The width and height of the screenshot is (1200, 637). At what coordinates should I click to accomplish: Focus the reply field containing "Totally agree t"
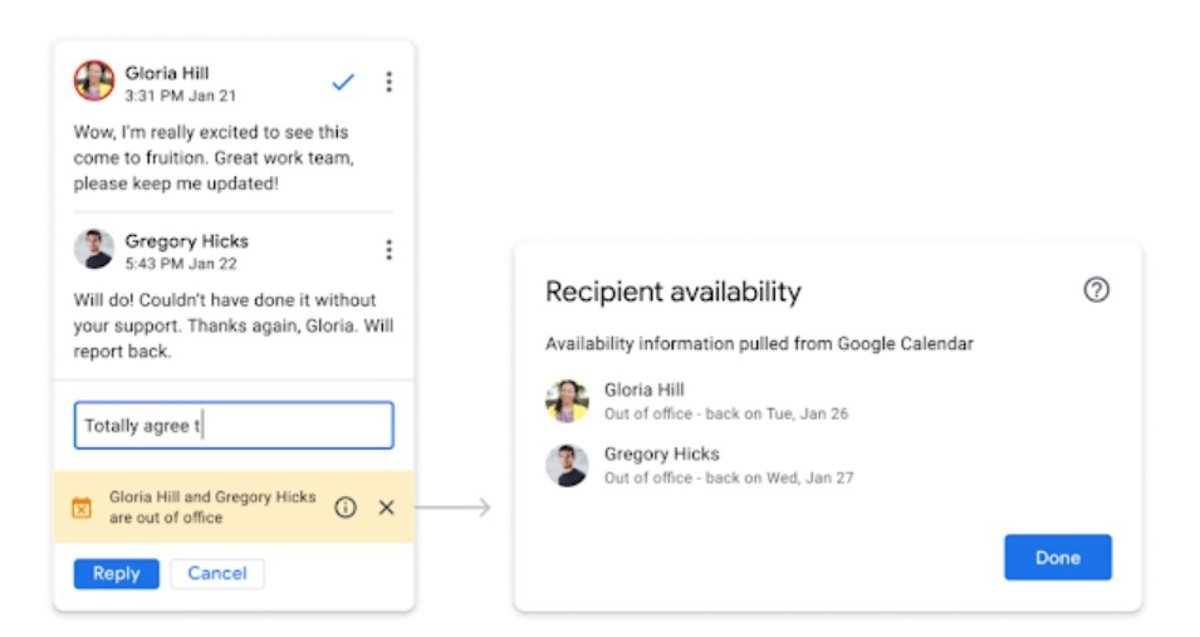point(233,426)
